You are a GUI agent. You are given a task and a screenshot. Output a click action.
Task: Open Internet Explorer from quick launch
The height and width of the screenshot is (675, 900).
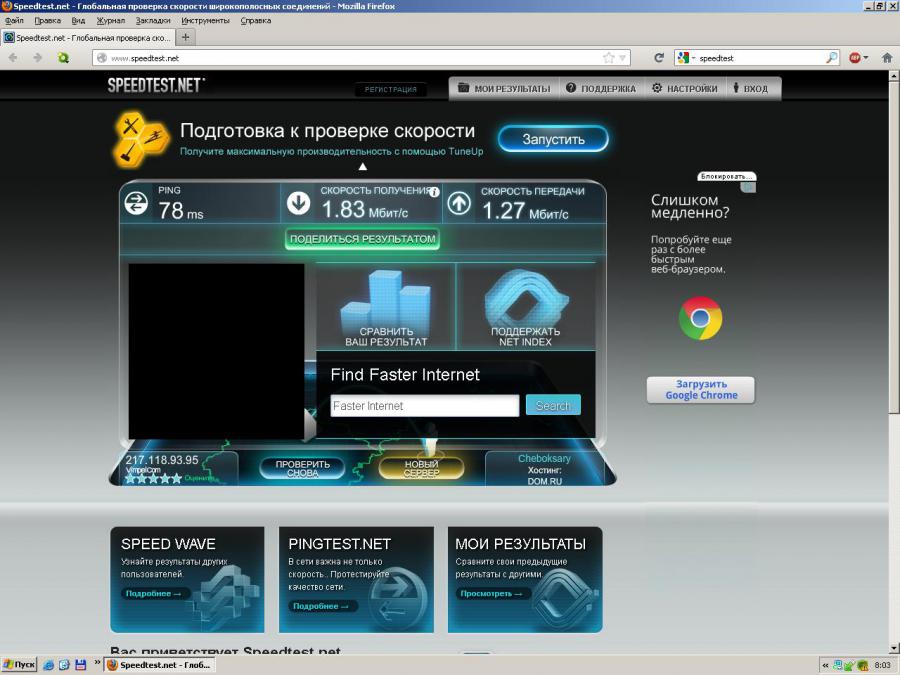click(x=49, y=665)
